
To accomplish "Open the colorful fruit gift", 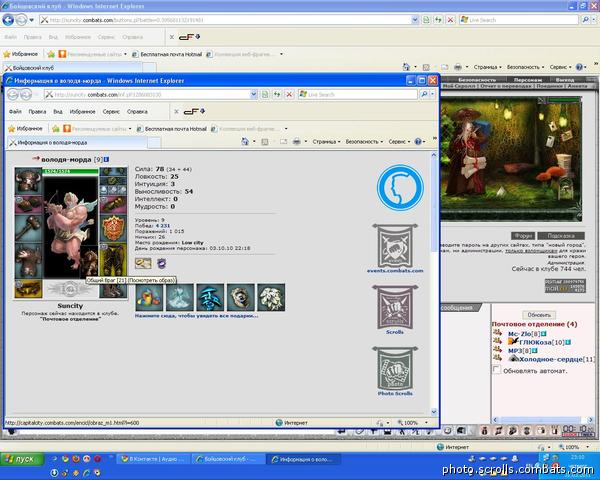I will click(x=149, y=297).
